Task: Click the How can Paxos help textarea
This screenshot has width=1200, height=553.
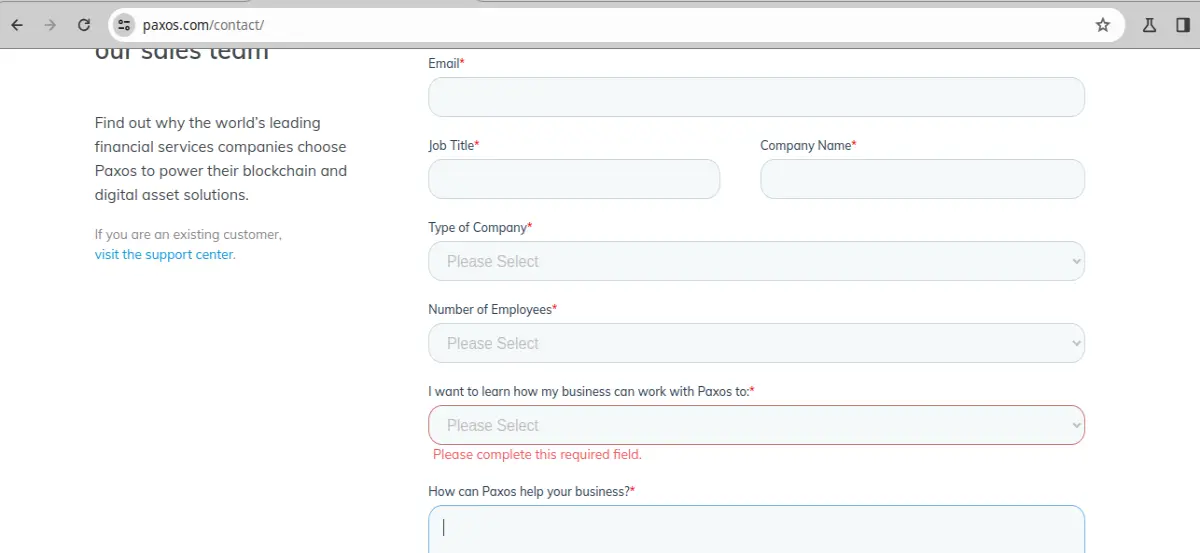Action: tap(756, 529)
